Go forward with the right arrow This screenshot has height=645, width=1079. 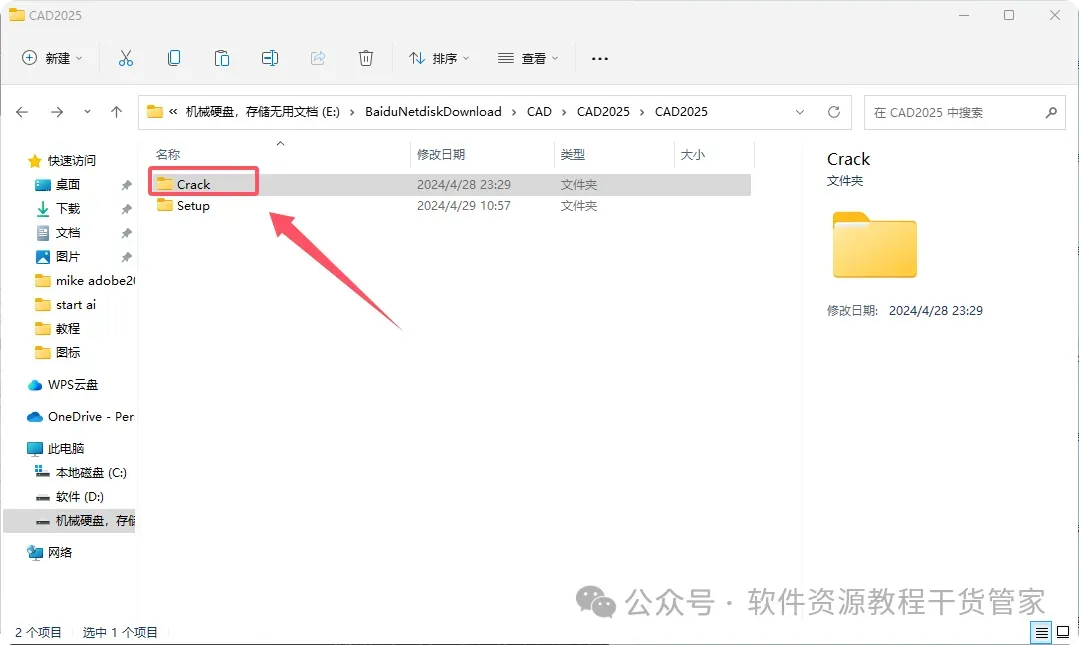coord(57,112)
